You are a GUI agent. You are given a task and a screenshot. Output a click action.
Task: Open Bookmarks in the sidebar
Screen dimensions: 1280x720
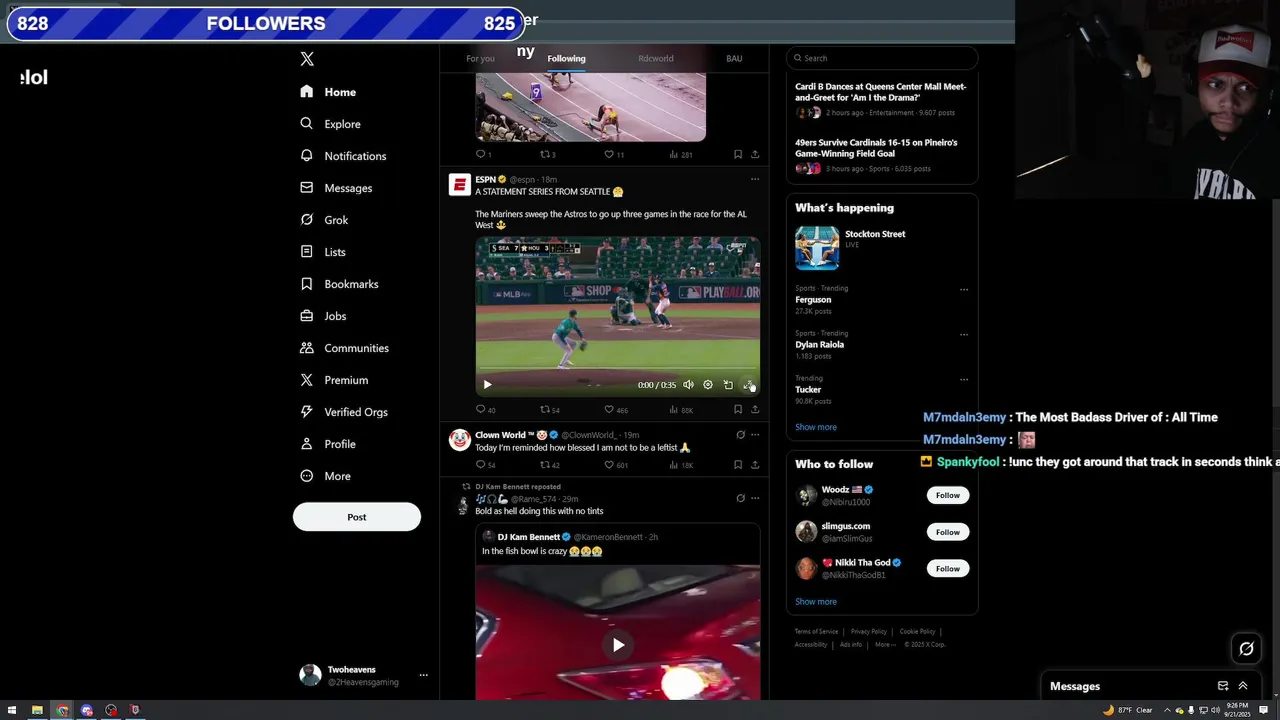point(339,284)
